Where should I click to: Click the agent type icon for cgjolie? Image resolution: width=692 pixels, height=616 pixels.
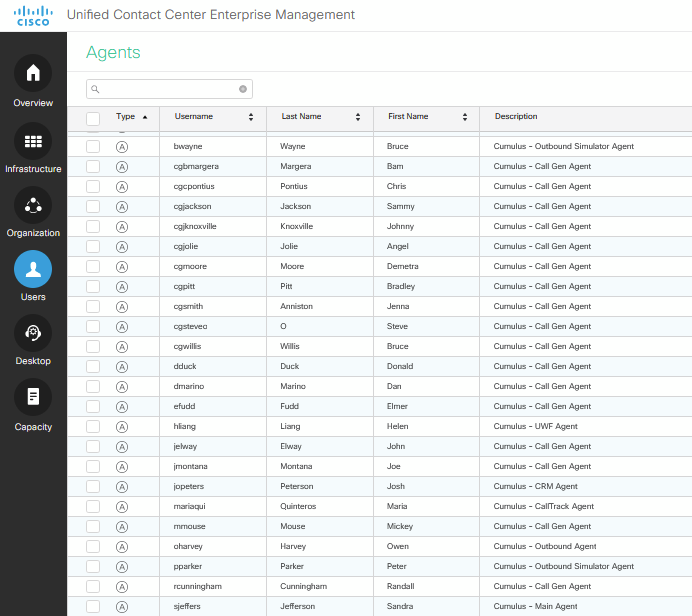(x=122, y=247)
